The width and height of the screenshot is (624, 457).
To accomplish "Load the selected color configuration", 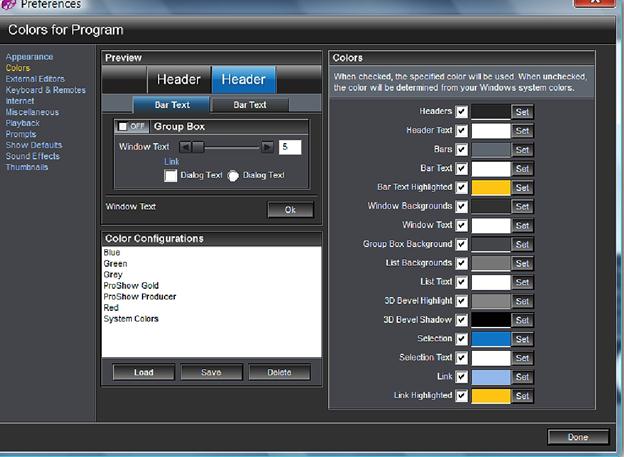I will 144,372.
